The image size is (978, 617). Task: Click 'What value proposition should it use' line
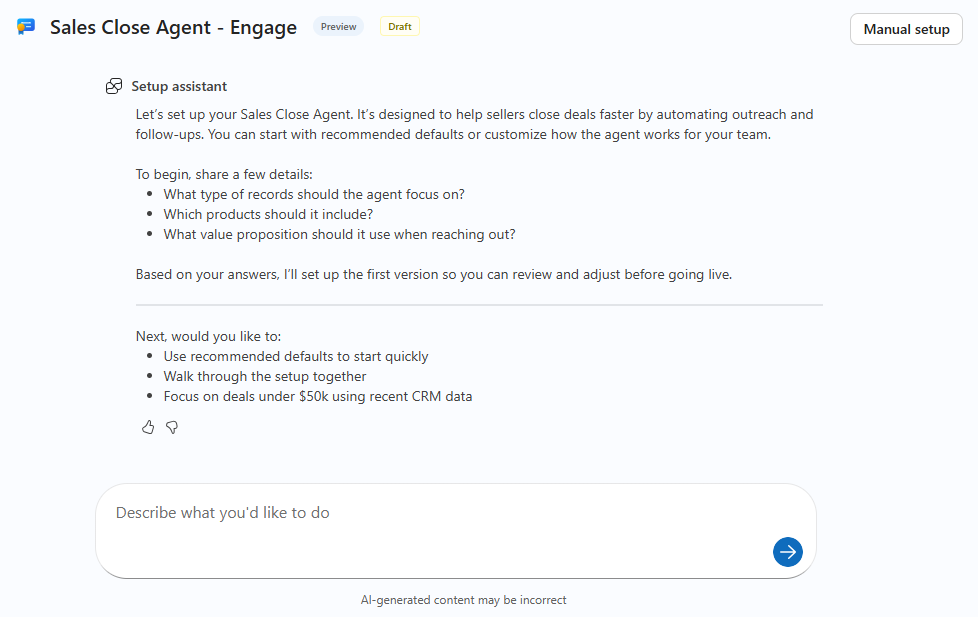[x=339, y=234]
